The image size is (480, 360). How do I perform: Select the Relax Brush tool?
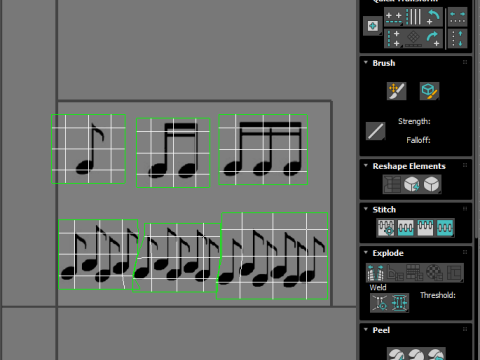click(x=429, y=91)
